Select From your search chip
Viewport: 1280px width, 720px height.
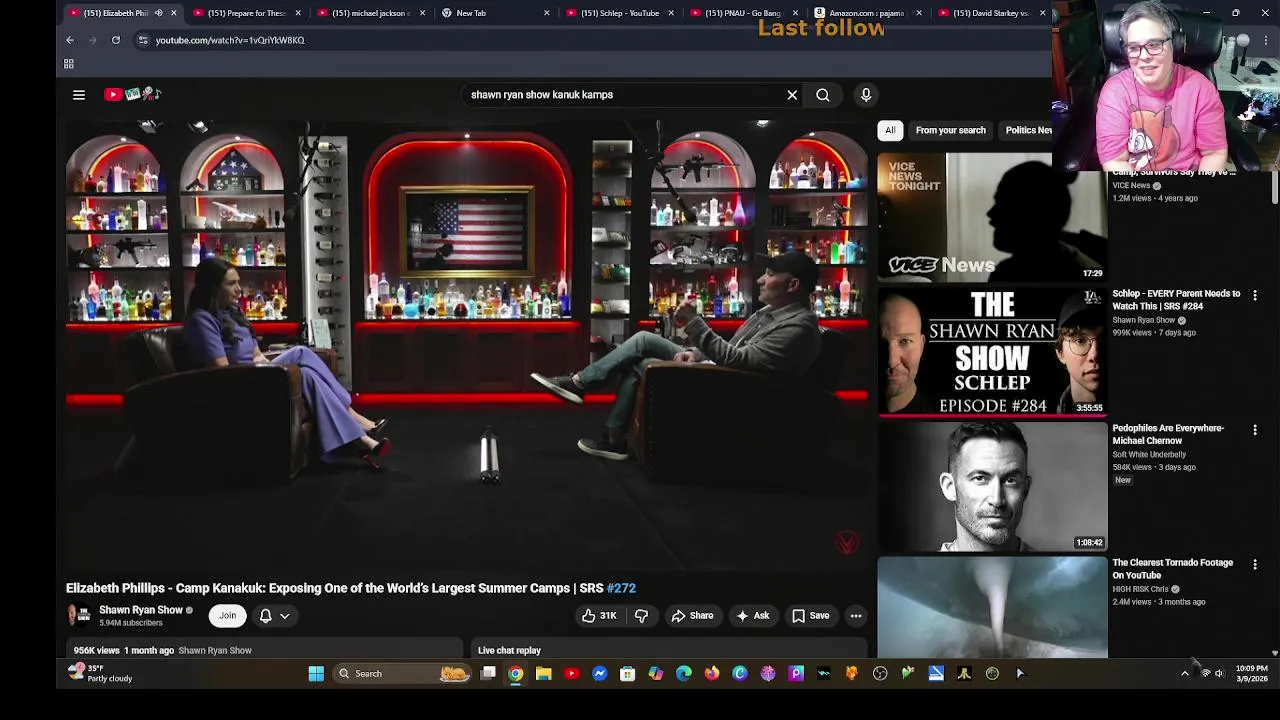(950, 130)
